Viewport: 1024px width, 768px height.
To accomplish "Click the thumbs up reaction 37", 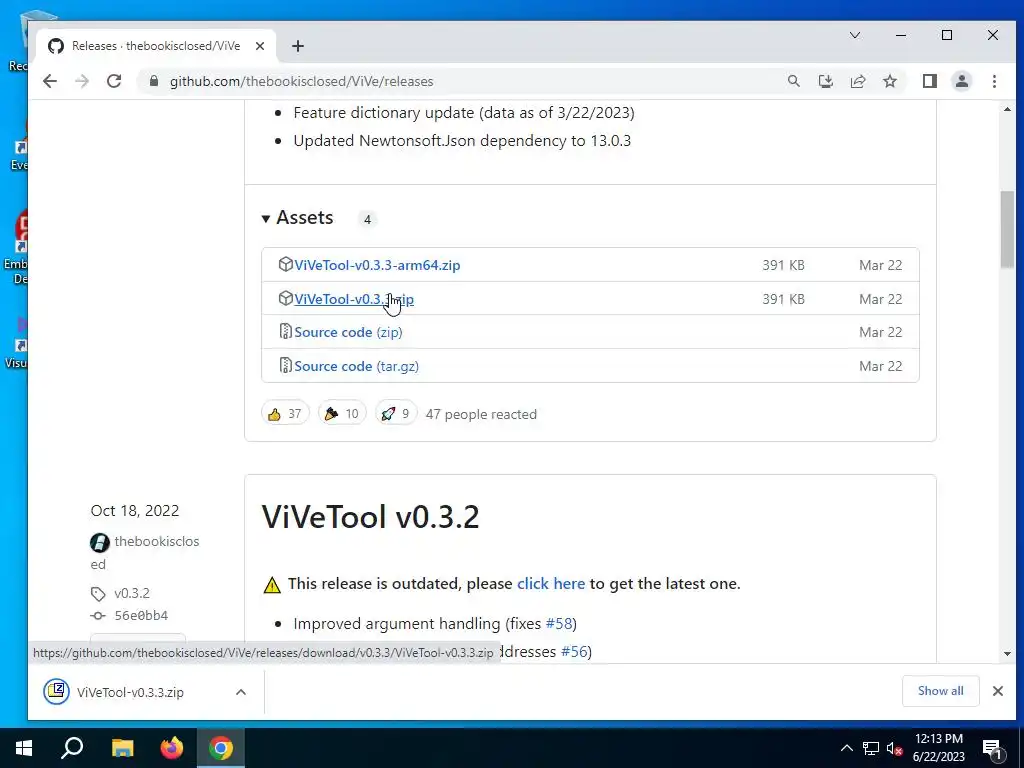I will pos(285,413).
